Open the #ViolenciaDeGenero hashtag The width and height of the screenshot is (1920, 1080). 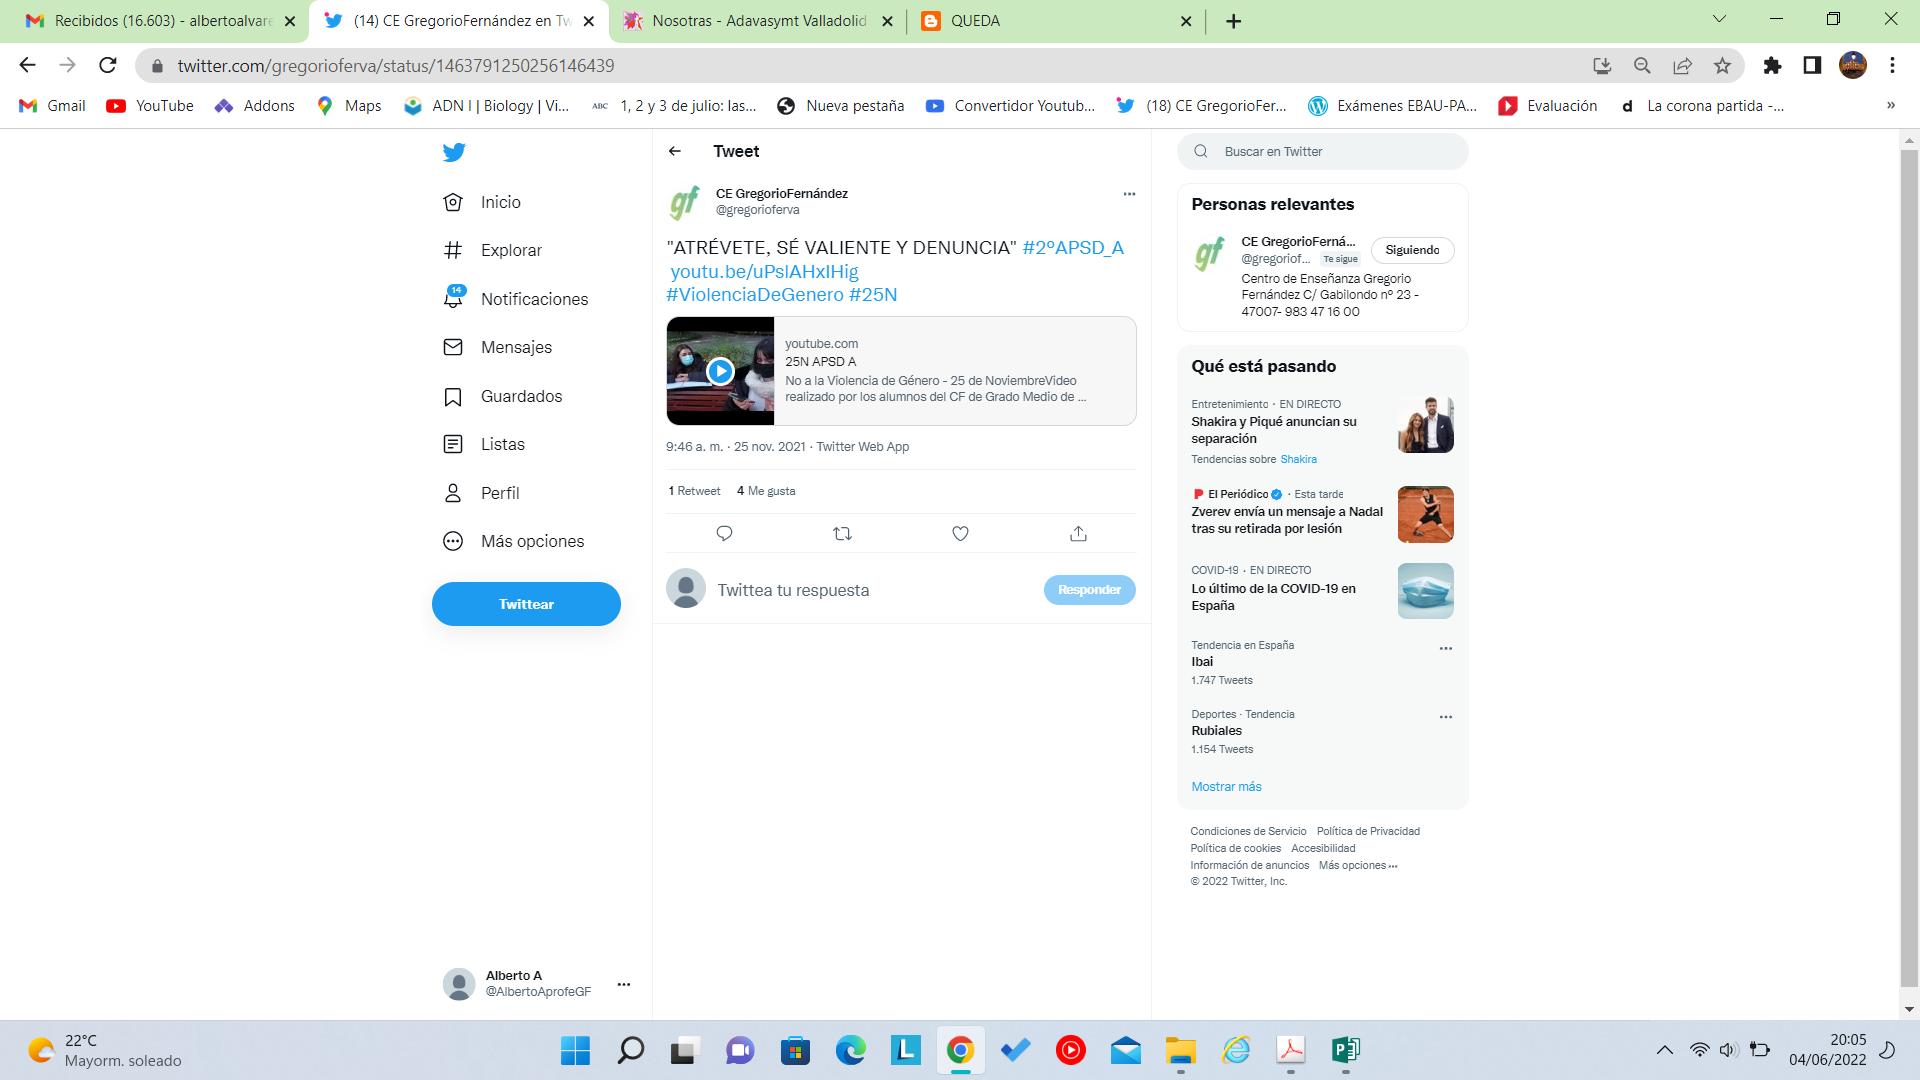[755, 294]
